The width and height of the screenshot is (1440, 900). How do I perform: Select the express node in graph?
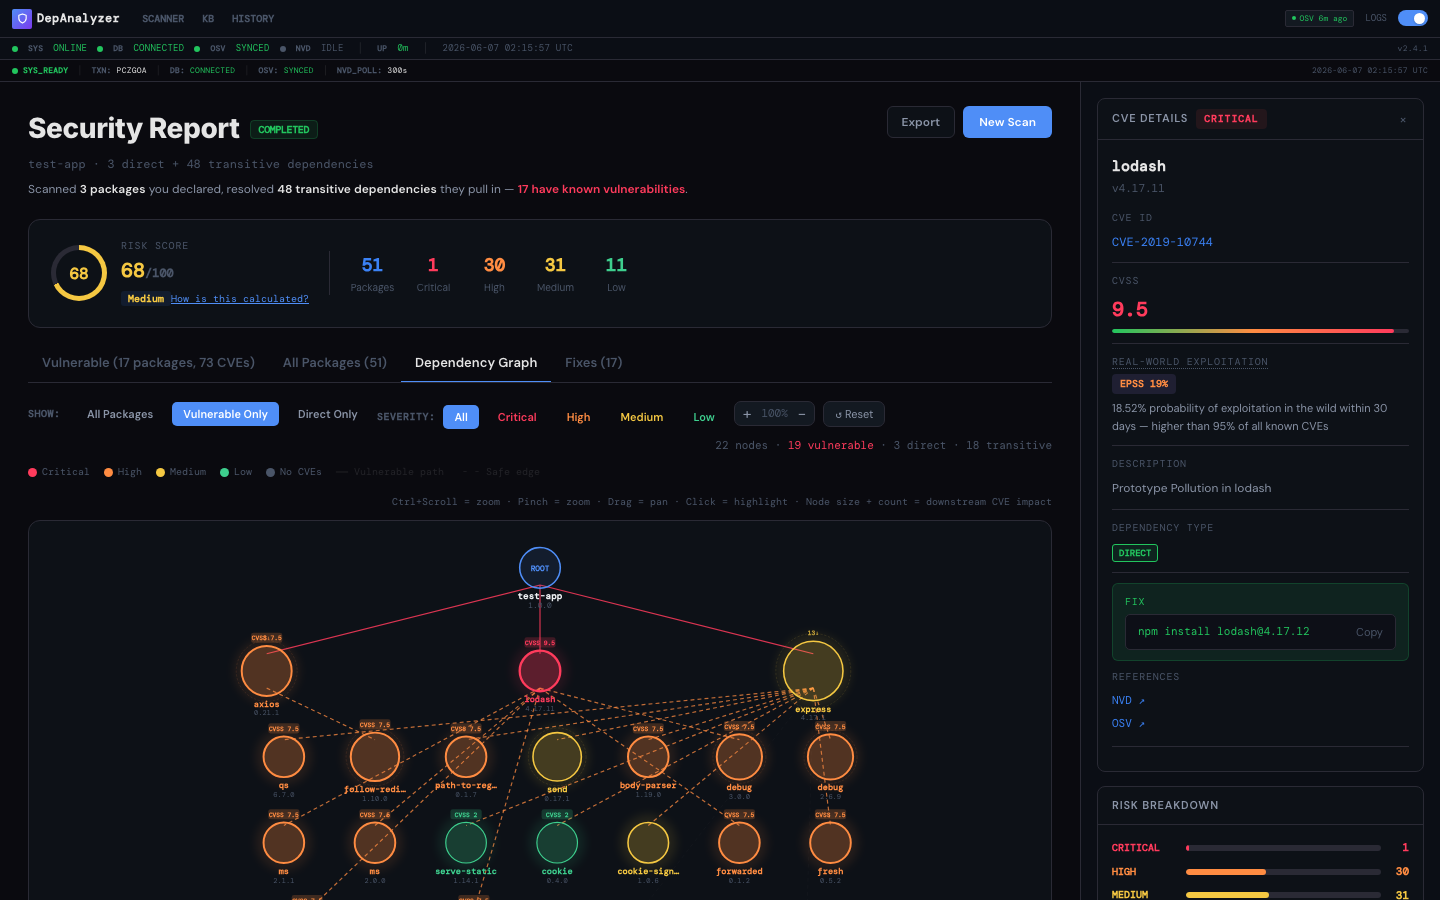(813, 671)
